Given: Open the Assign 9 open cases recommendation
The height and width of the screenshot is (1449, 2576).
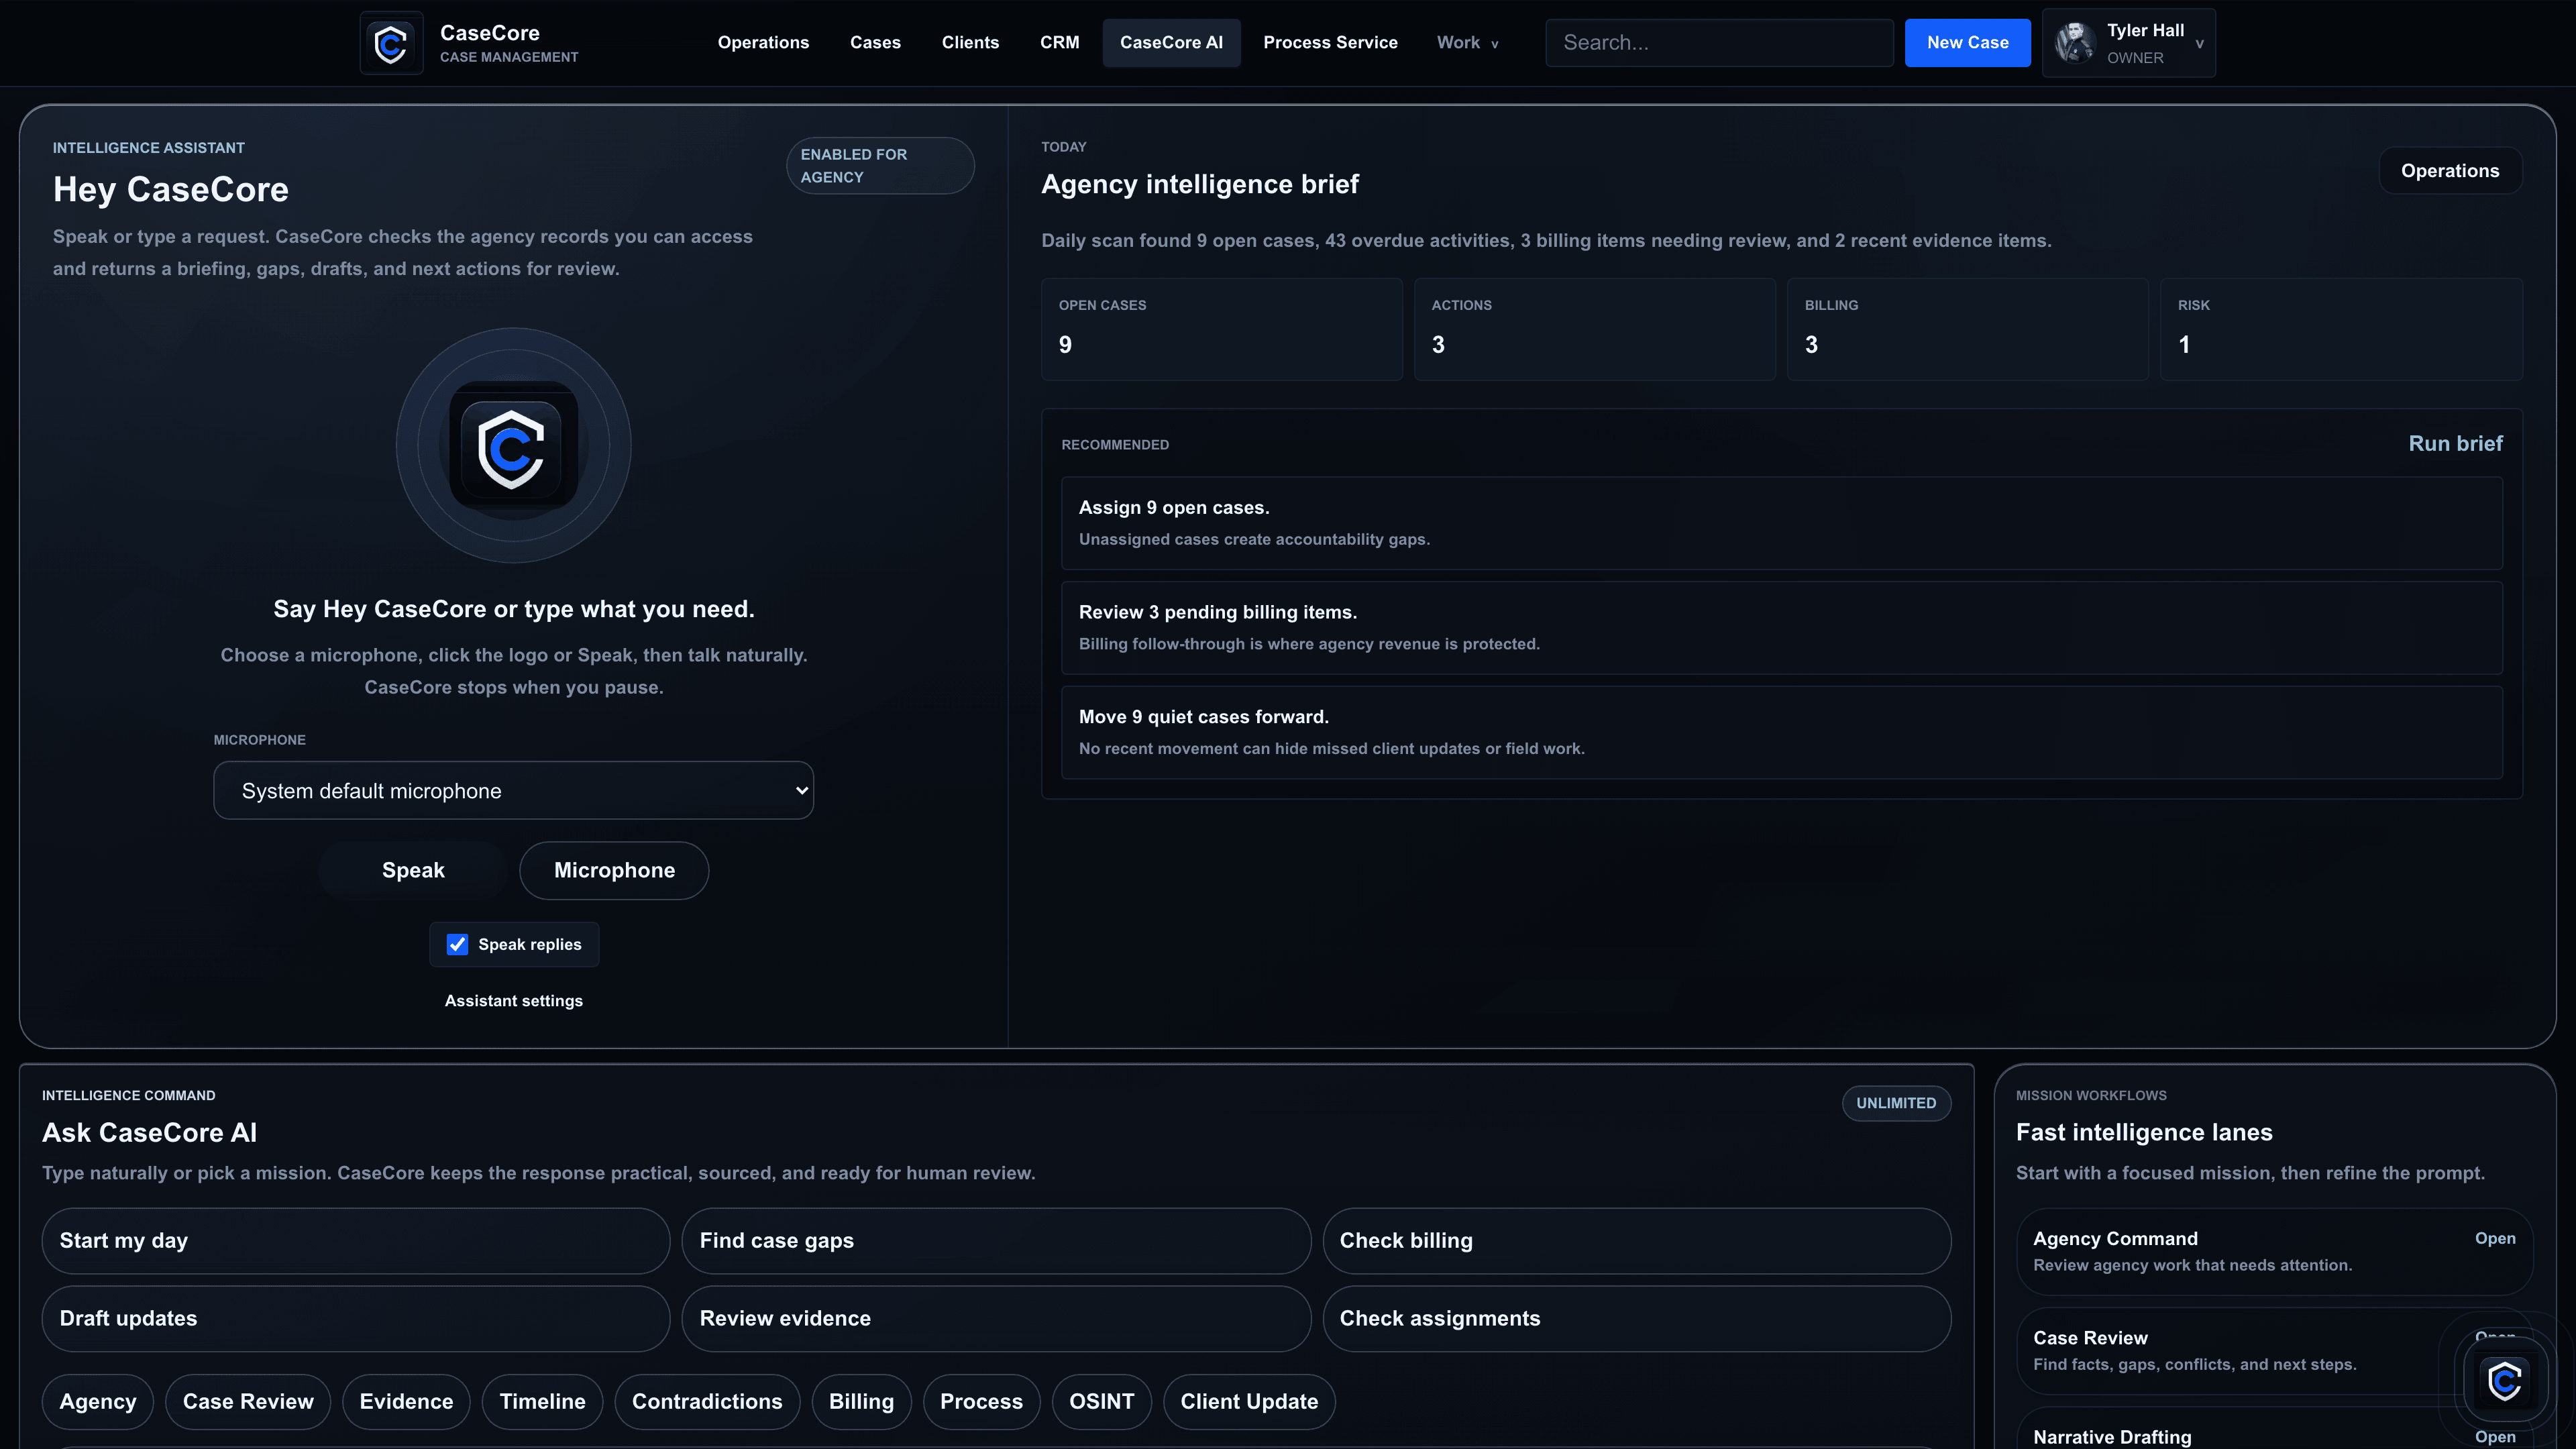Looking at the screenshot, I should tap(1781, 523).
